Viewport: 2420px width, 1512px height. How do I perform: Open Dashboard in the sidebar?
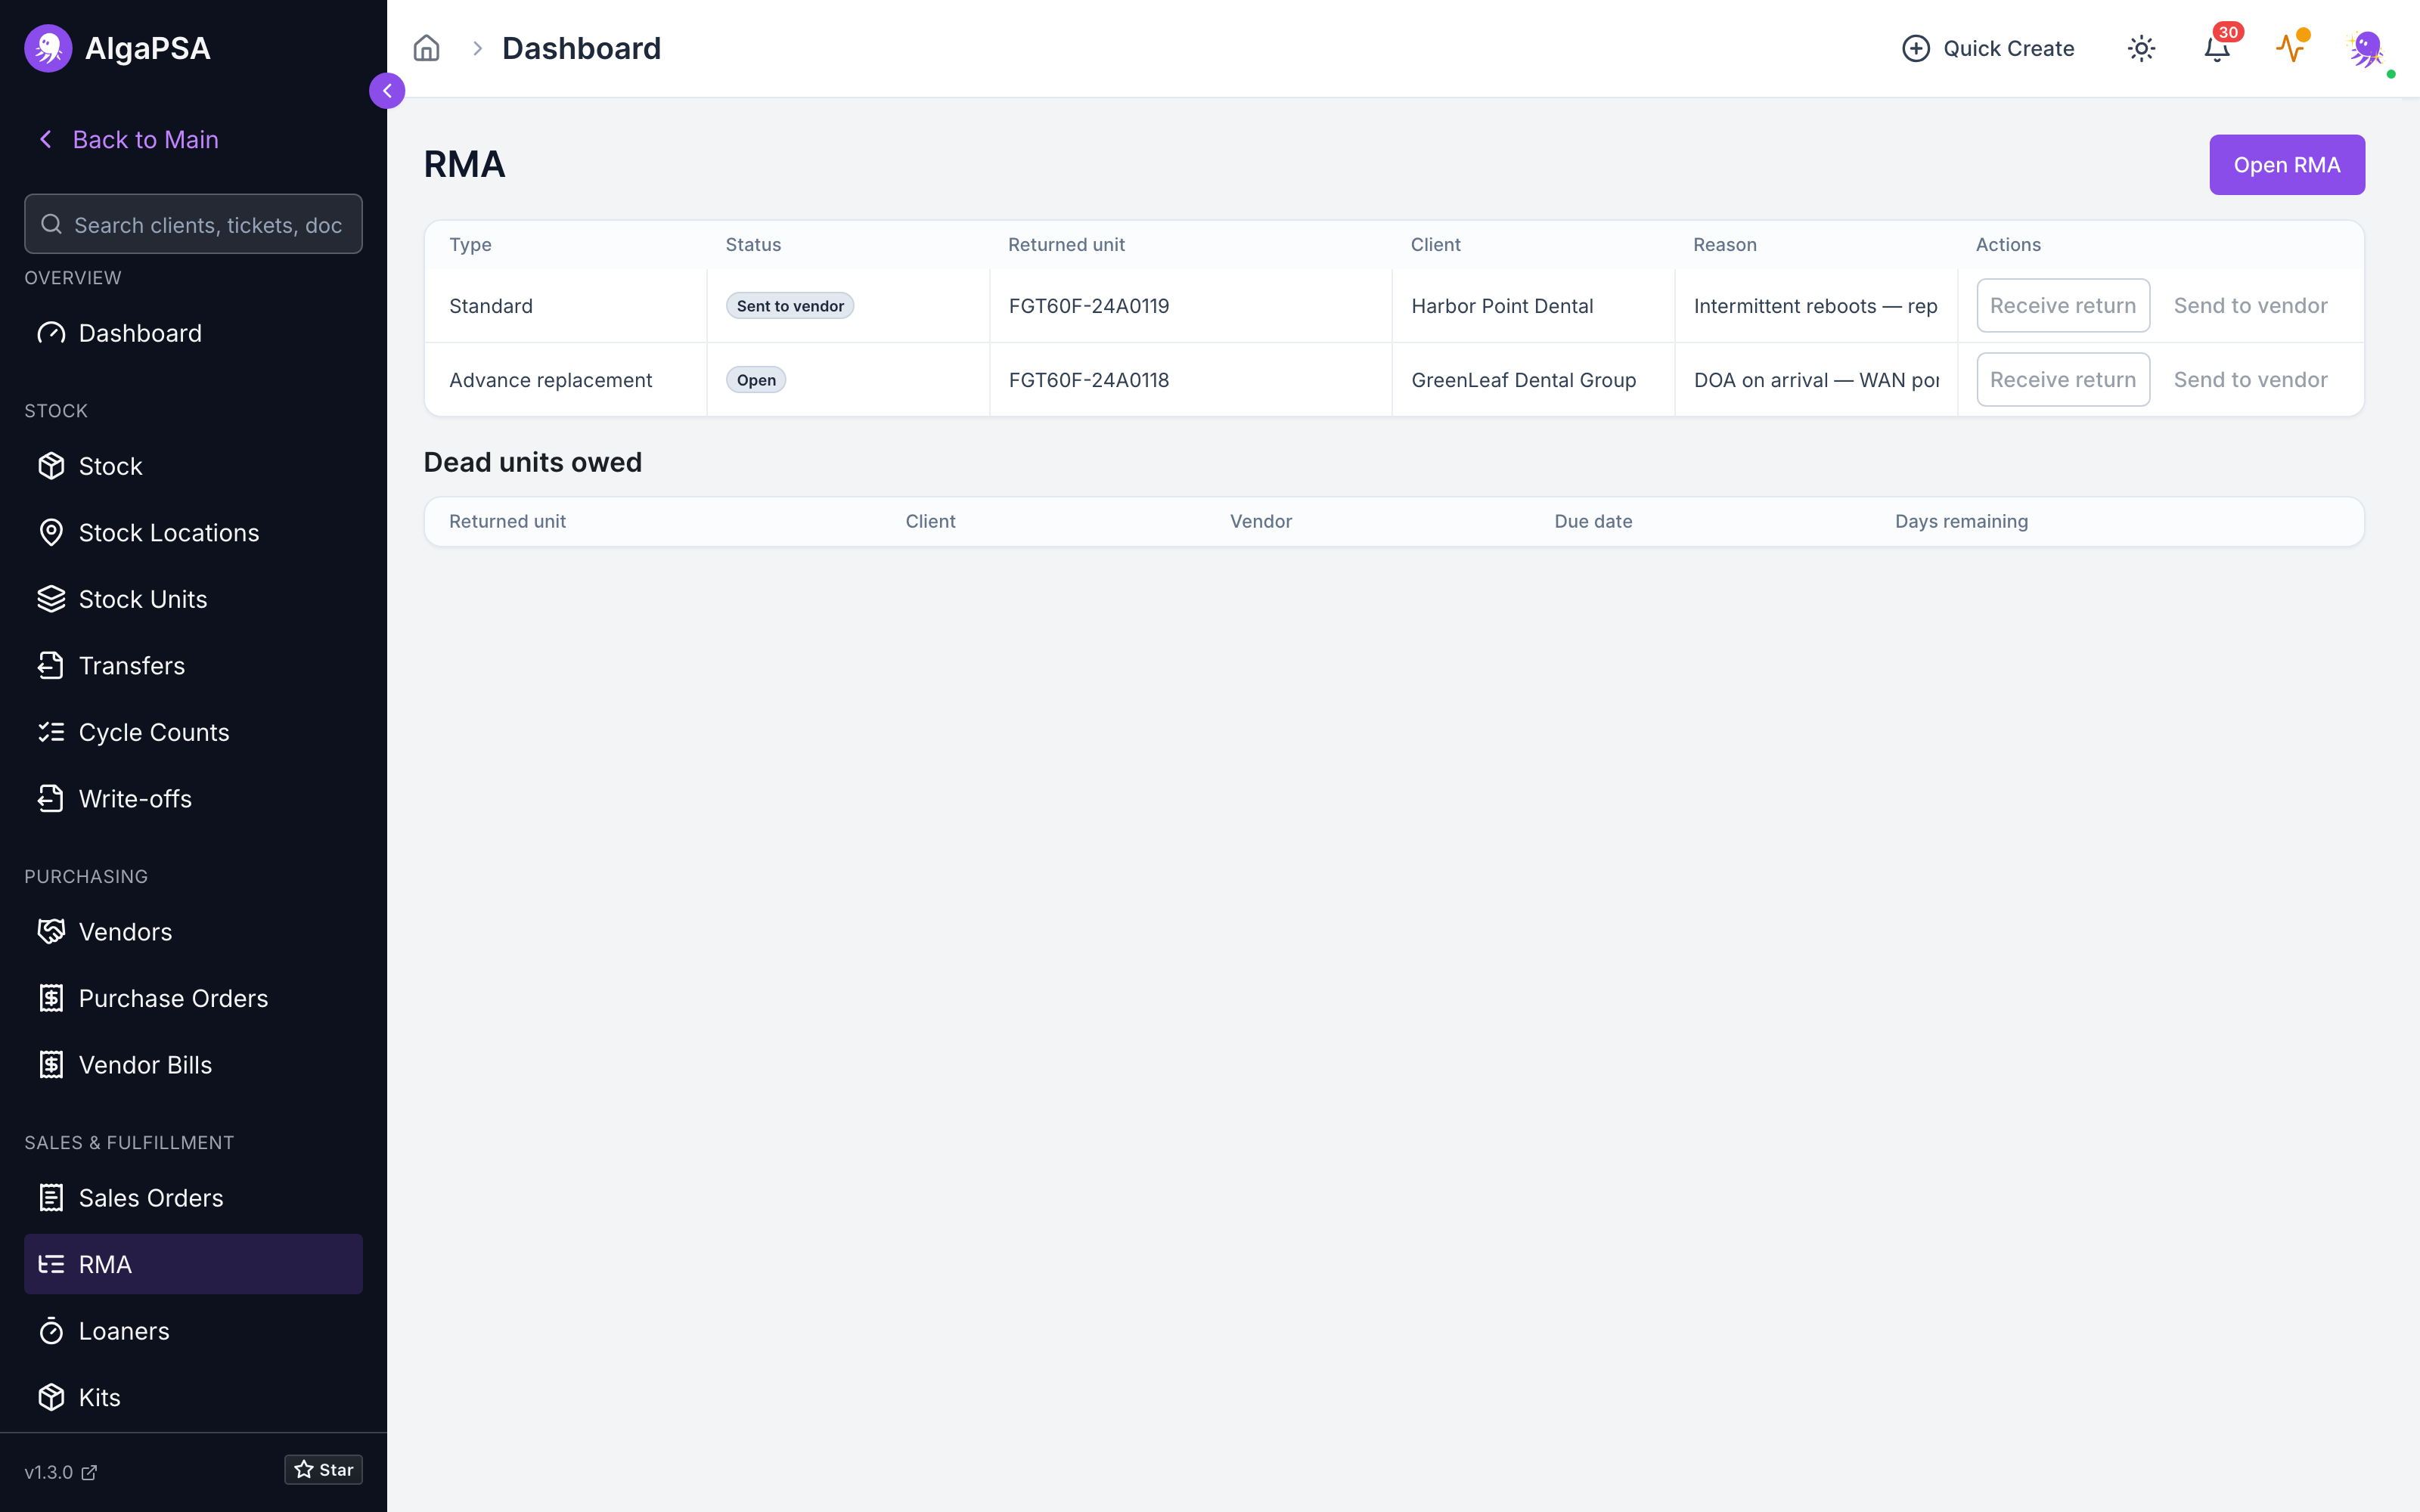193,333
